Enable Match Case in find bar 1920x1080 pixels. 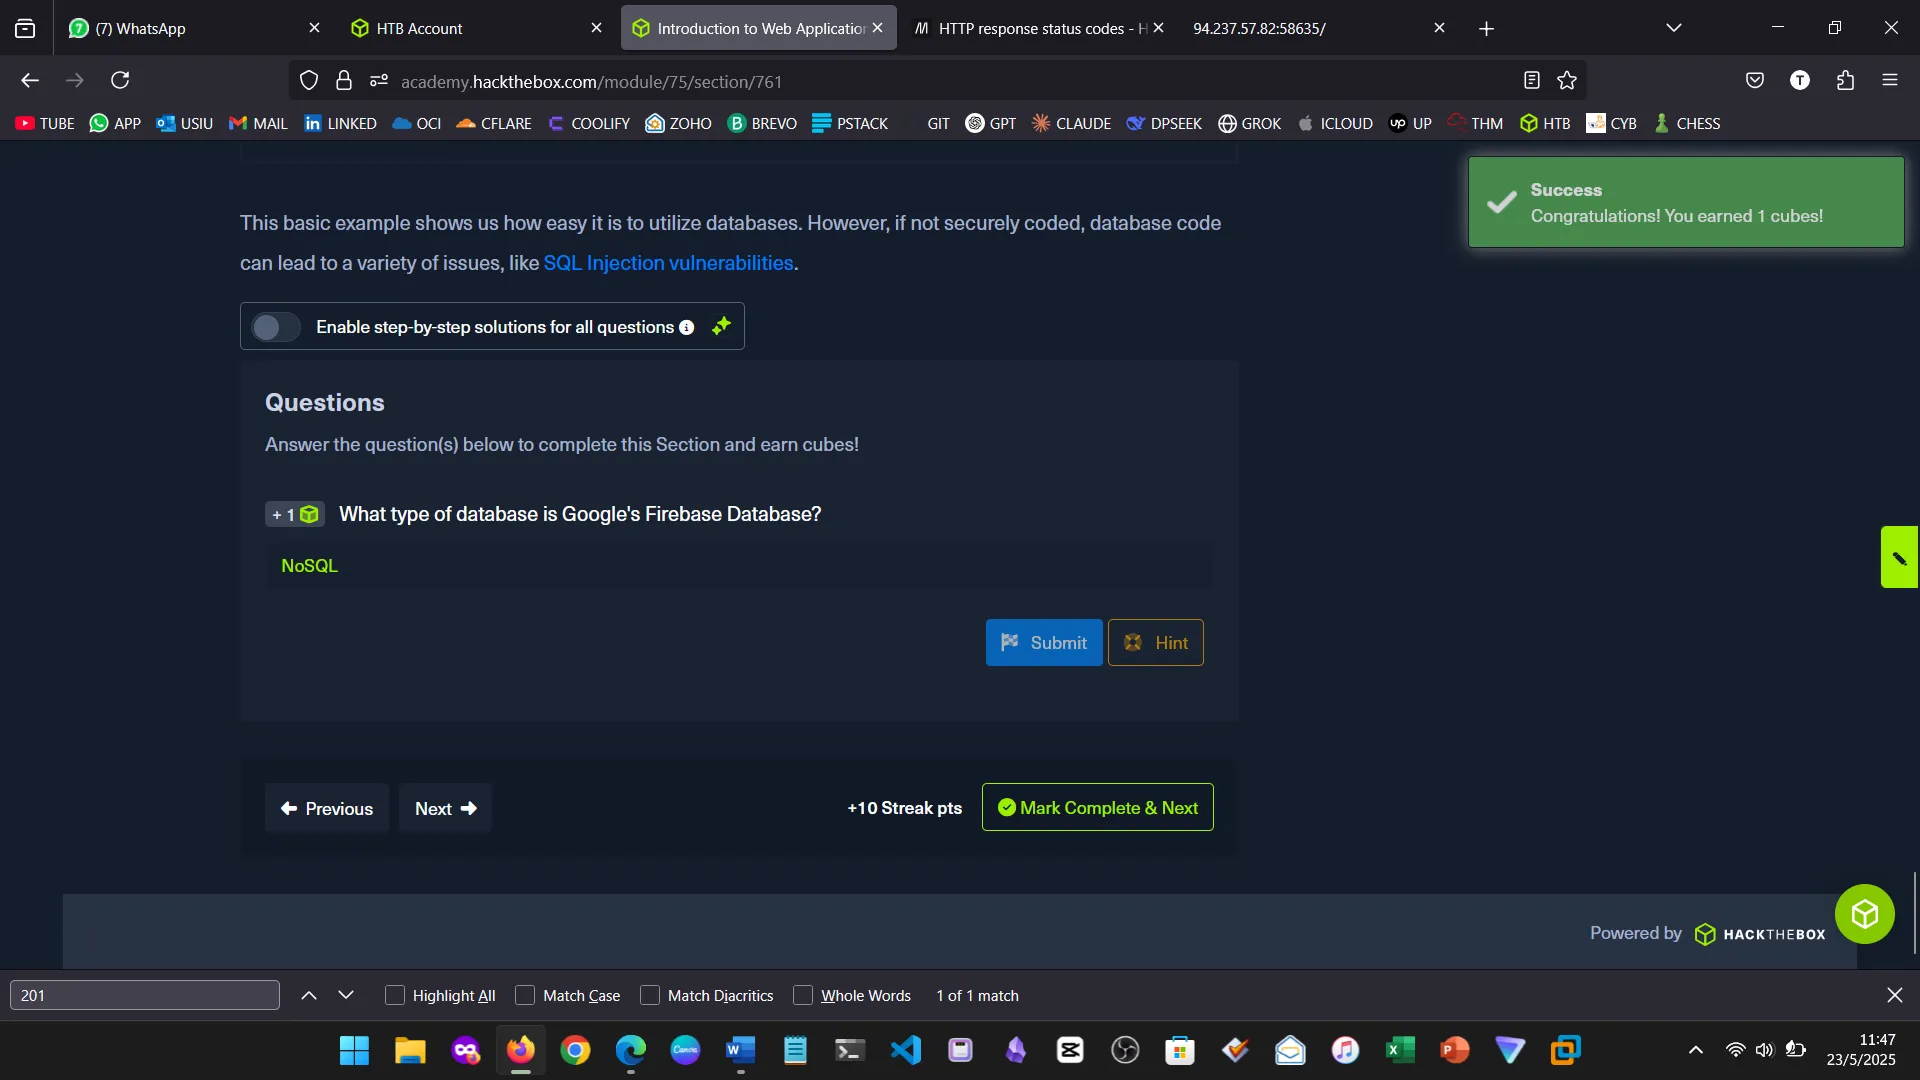point(525,996)
